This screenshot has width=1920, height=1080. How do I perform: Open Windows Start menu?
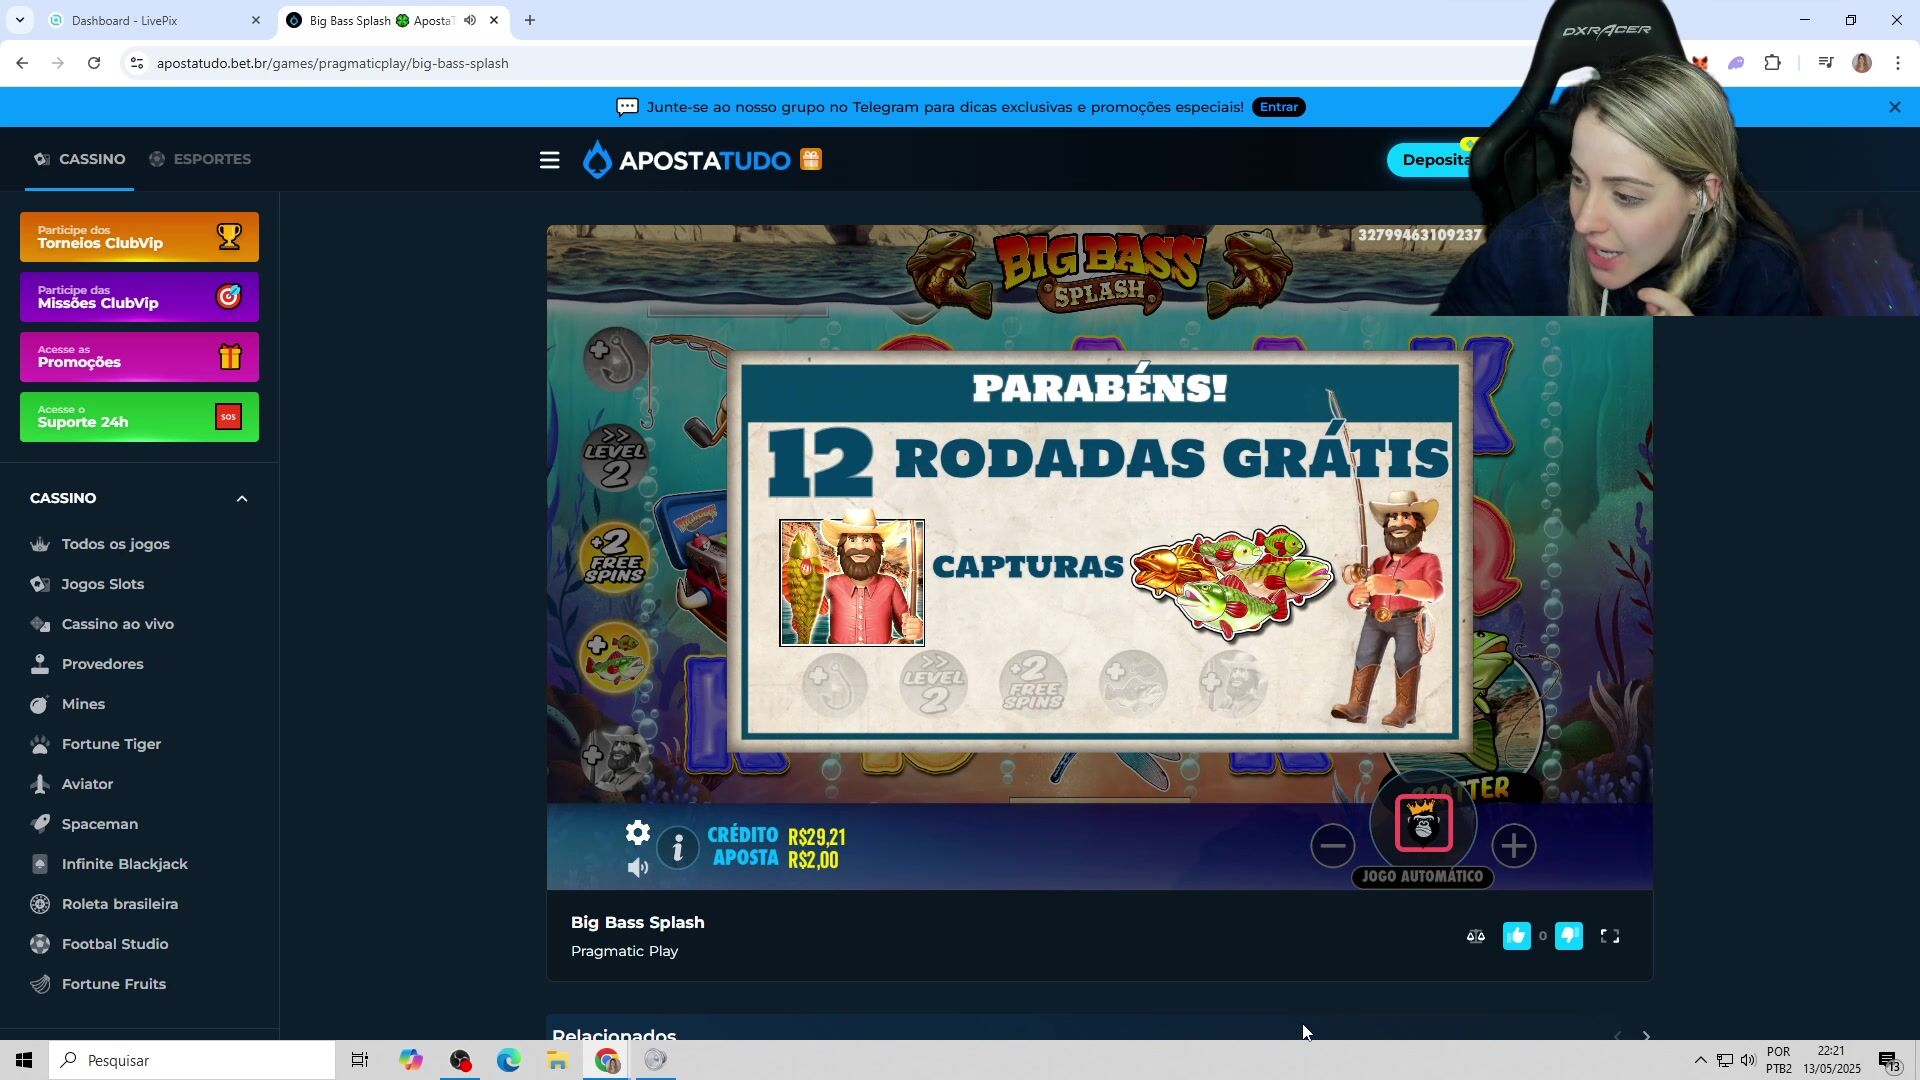click(24, 1060)
